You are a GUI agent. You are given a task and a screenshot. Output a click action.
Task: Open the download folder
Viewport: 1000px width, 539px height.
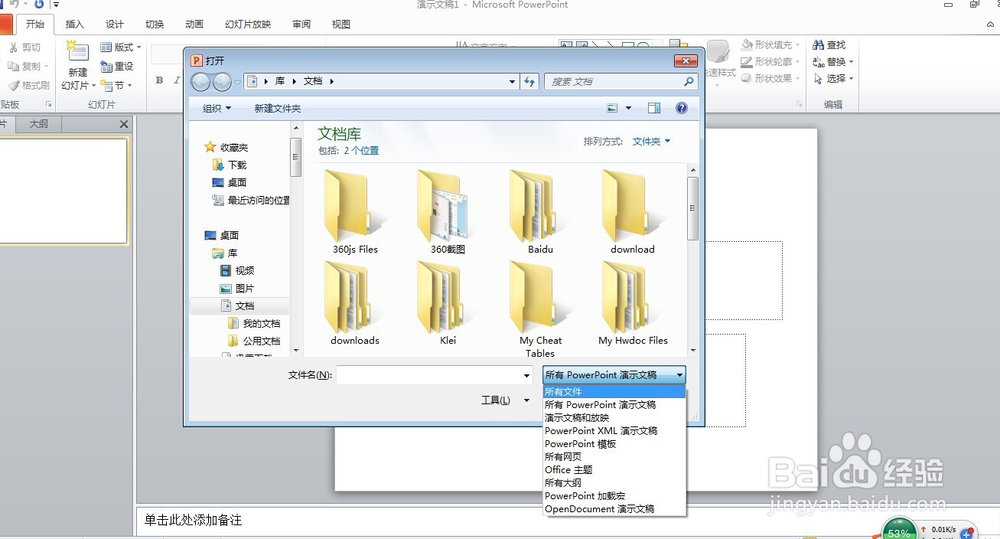coord(632,212)
